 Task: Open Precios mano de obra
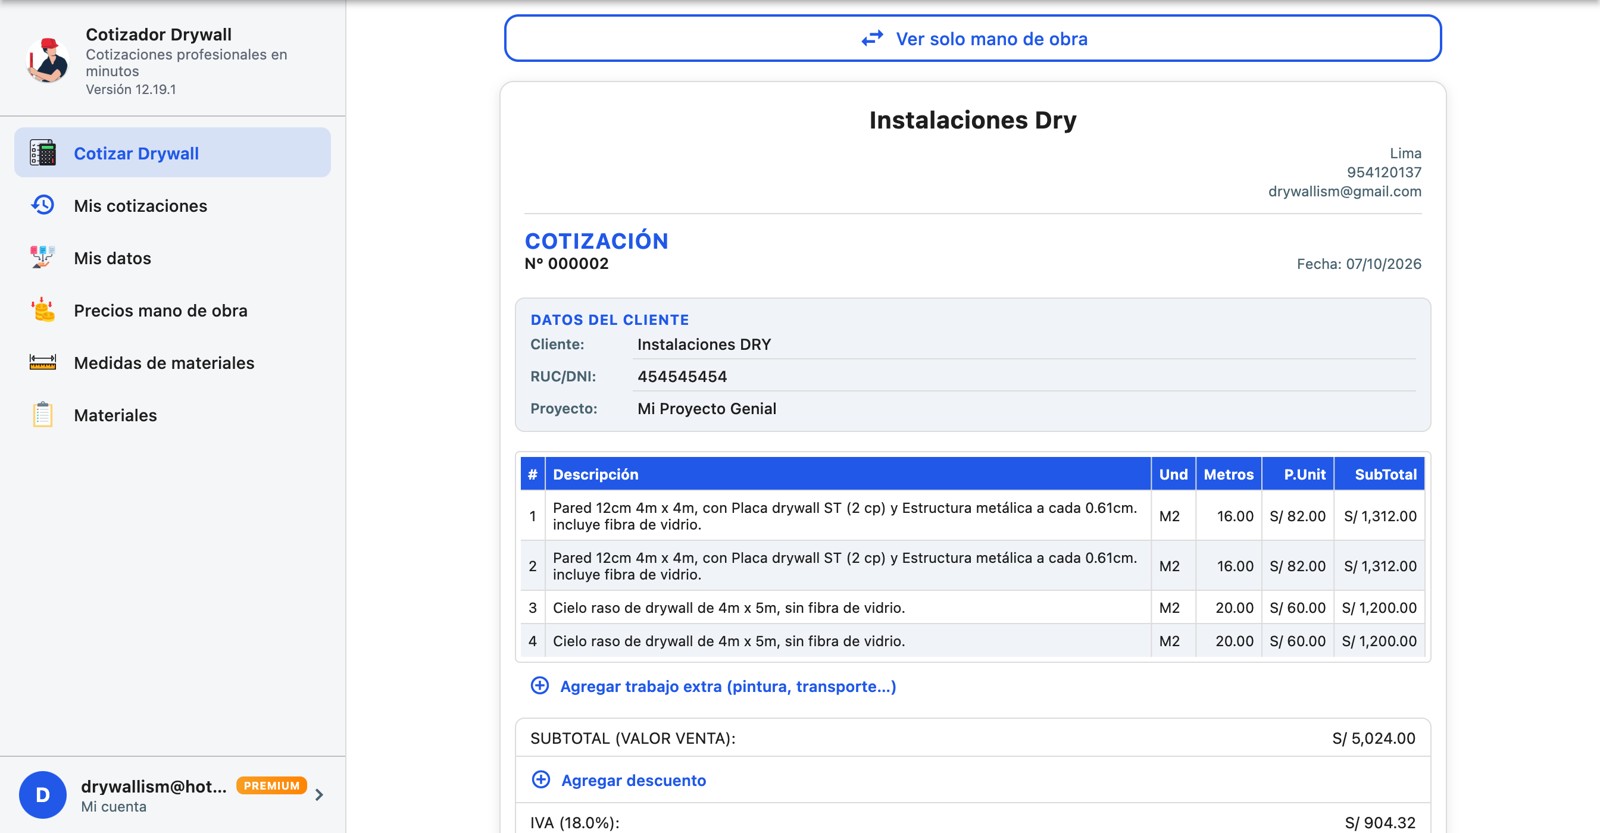[173, 310]
